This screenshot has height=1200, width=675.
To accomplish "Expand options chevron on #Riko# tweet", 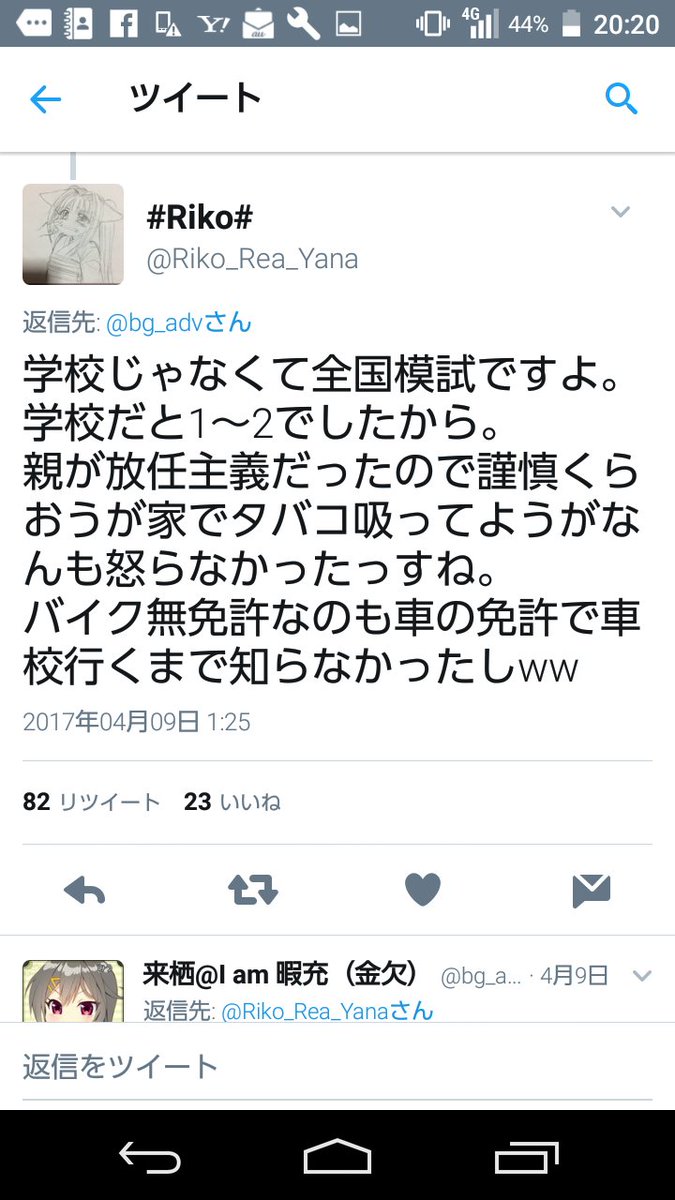I will click(621, 212).
